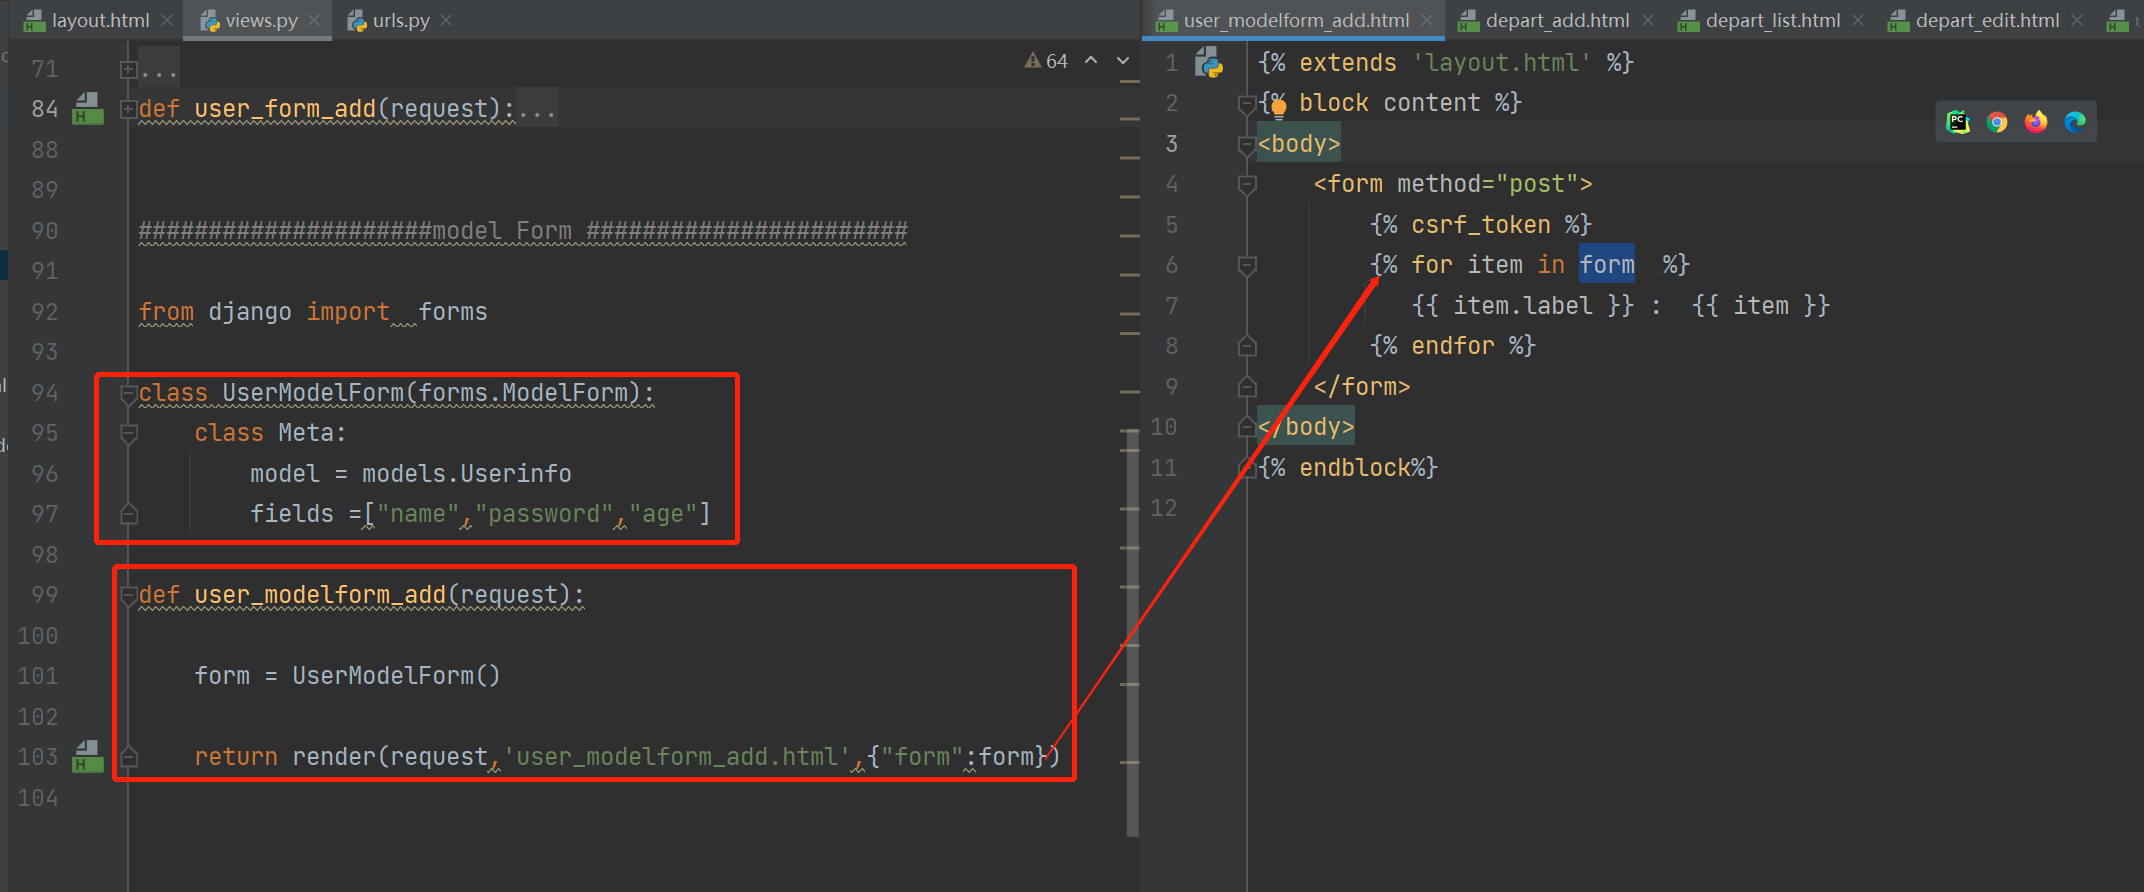Viewport: 2144px width, 892px height.
Task: Click the highlighted word form in the for loop
Action: pos(1607,265)
